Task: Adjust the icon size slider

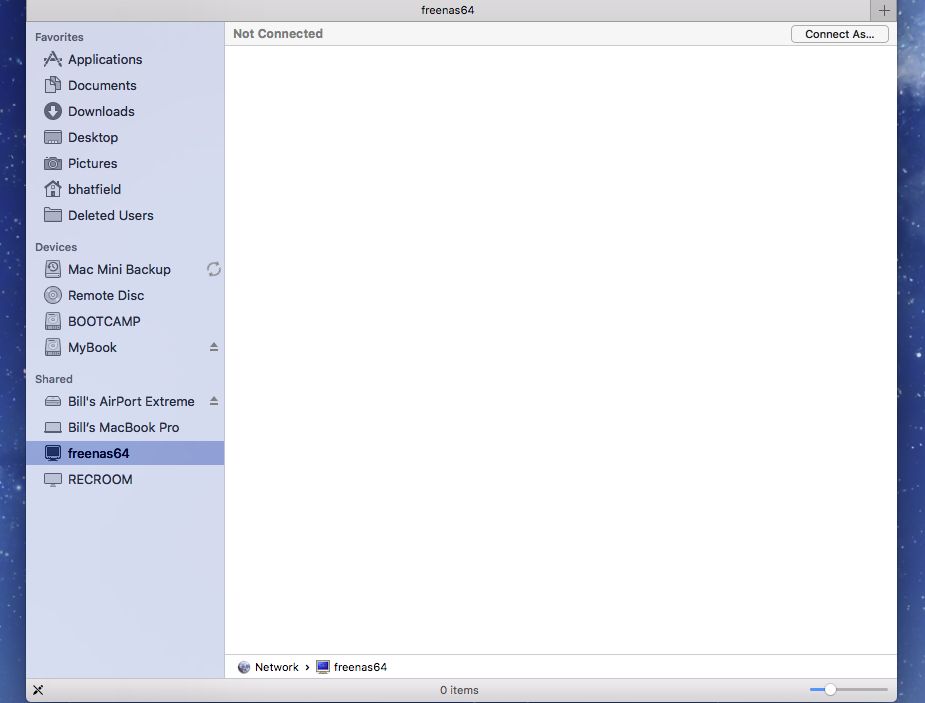Action: (x=830, y=689)
